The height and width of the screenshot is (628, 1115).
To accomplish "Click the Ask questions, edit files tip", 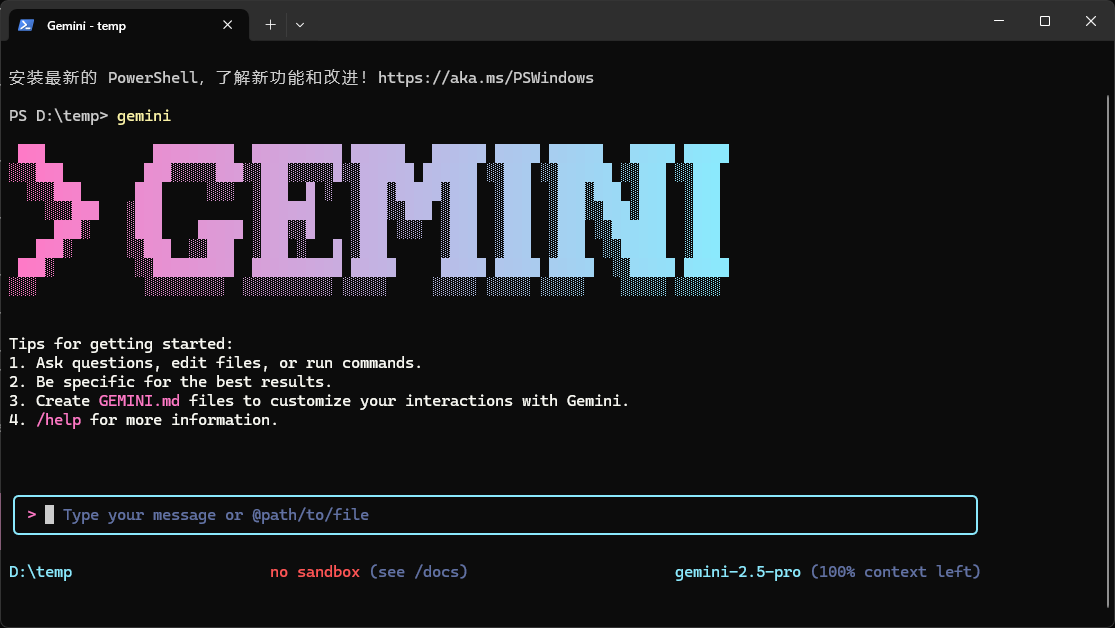I will [x=215, y=363].
